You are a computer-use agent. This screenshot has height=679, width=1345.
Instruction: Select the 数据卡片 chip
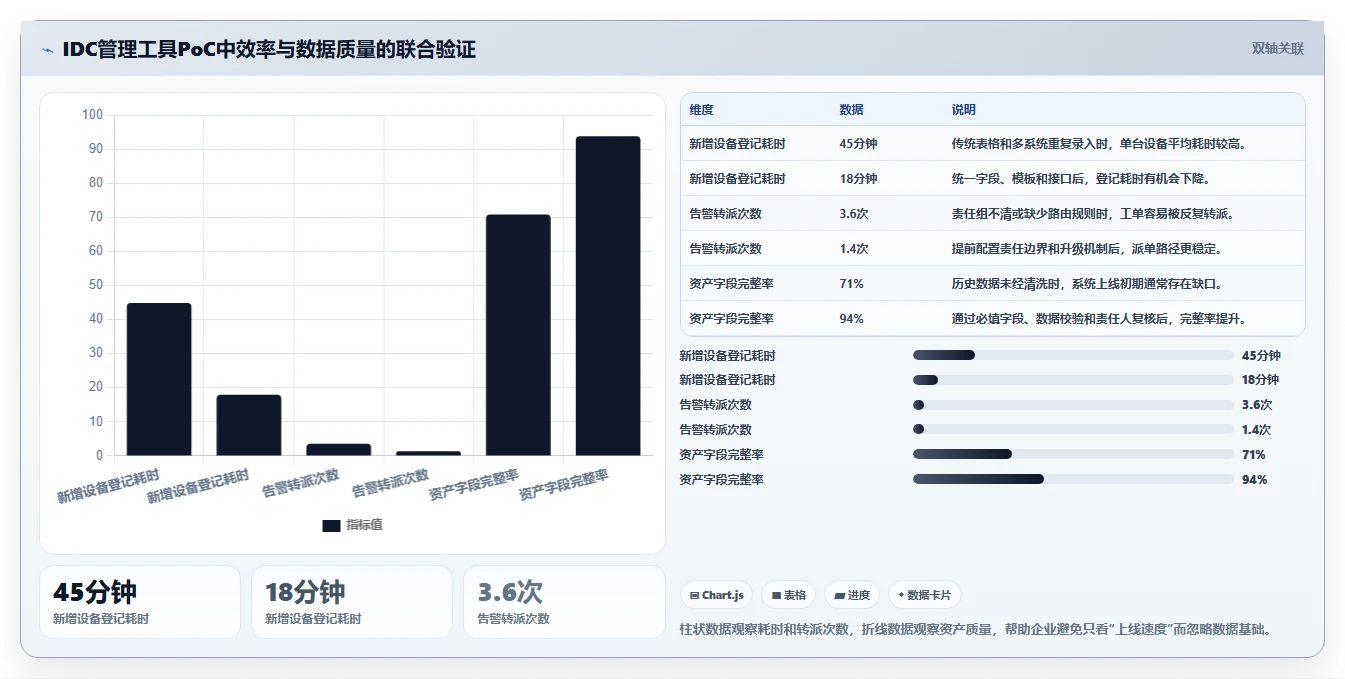925,595
